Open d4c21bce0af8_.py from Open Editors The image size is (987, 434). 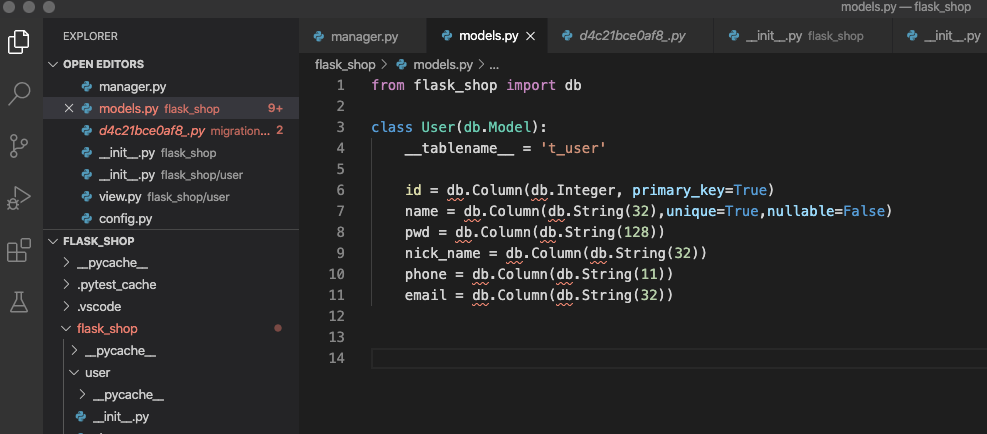(171, 130)
